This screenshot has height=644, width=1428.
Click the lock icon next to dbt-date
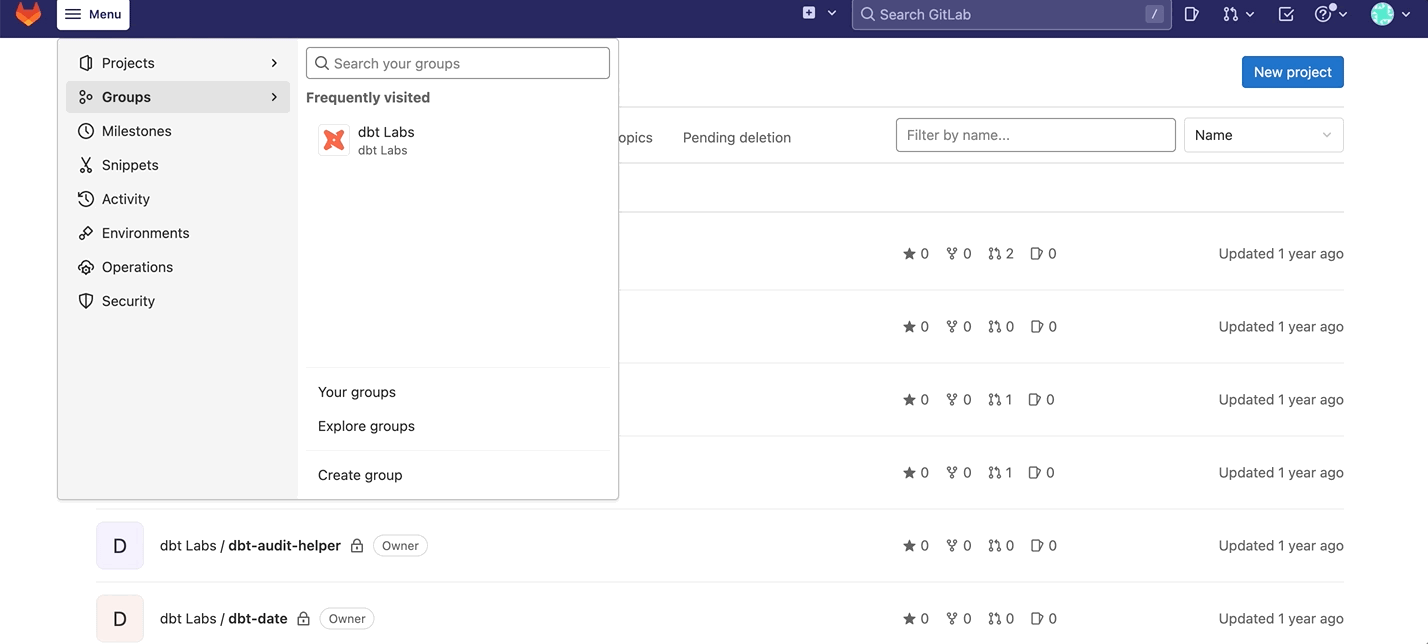click(306, 618)
